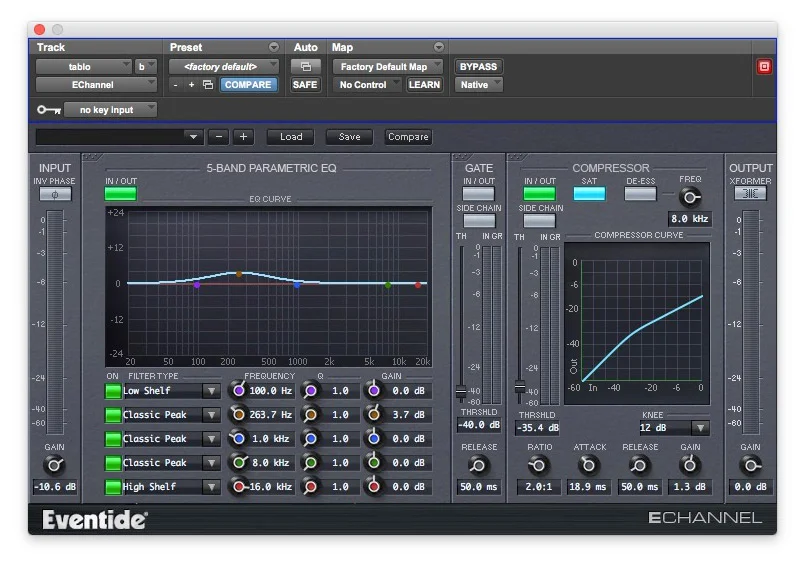The image size is (810, 561).
Task: Open the No Control map menu
Action: point(367,85)
